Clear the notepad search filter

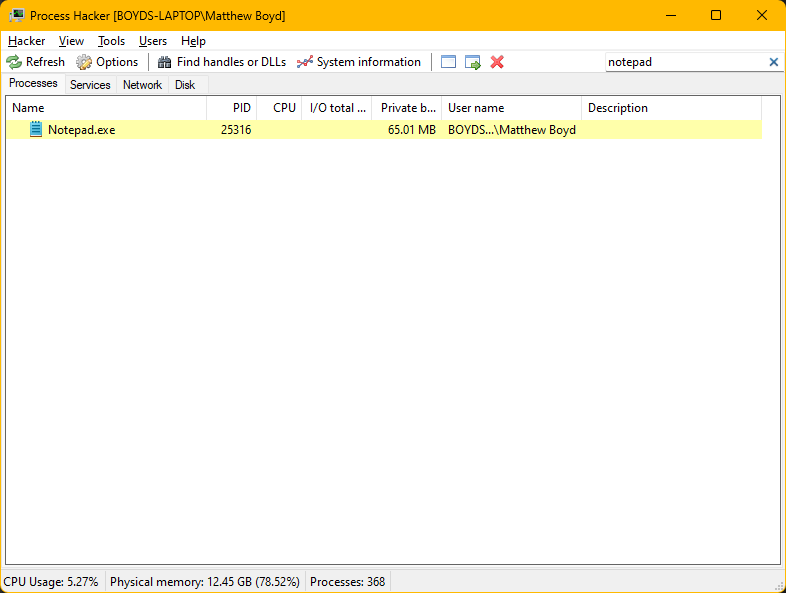pyautogui.click(x=773, y=62)
